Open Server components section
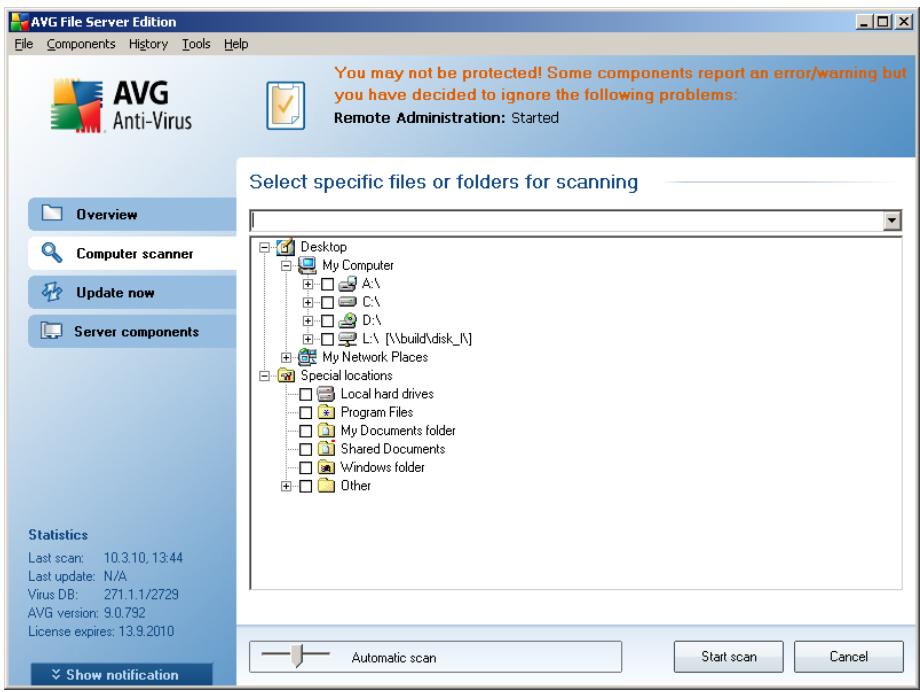The image size is (920, 692). coord(132,332)
